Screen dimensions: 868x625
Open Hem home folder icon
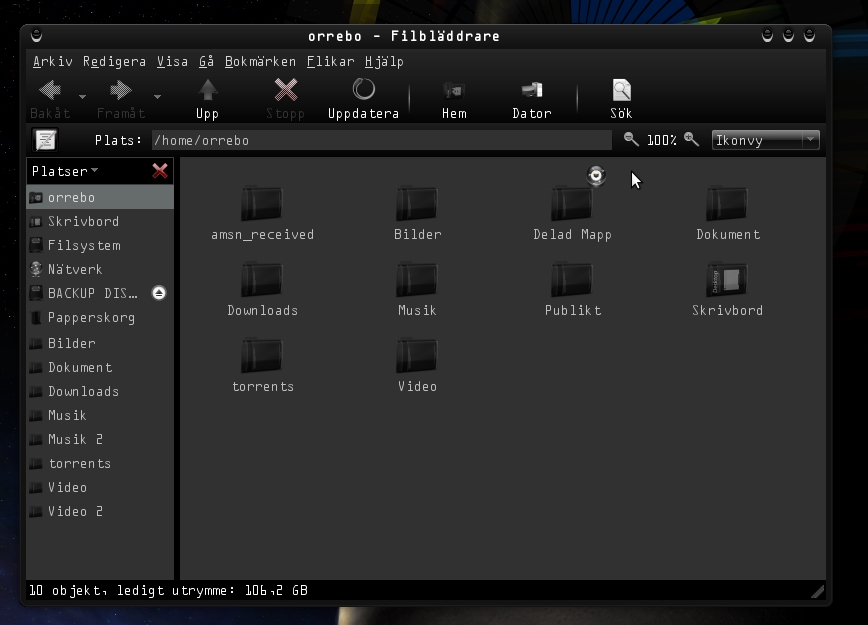(454, 90)
